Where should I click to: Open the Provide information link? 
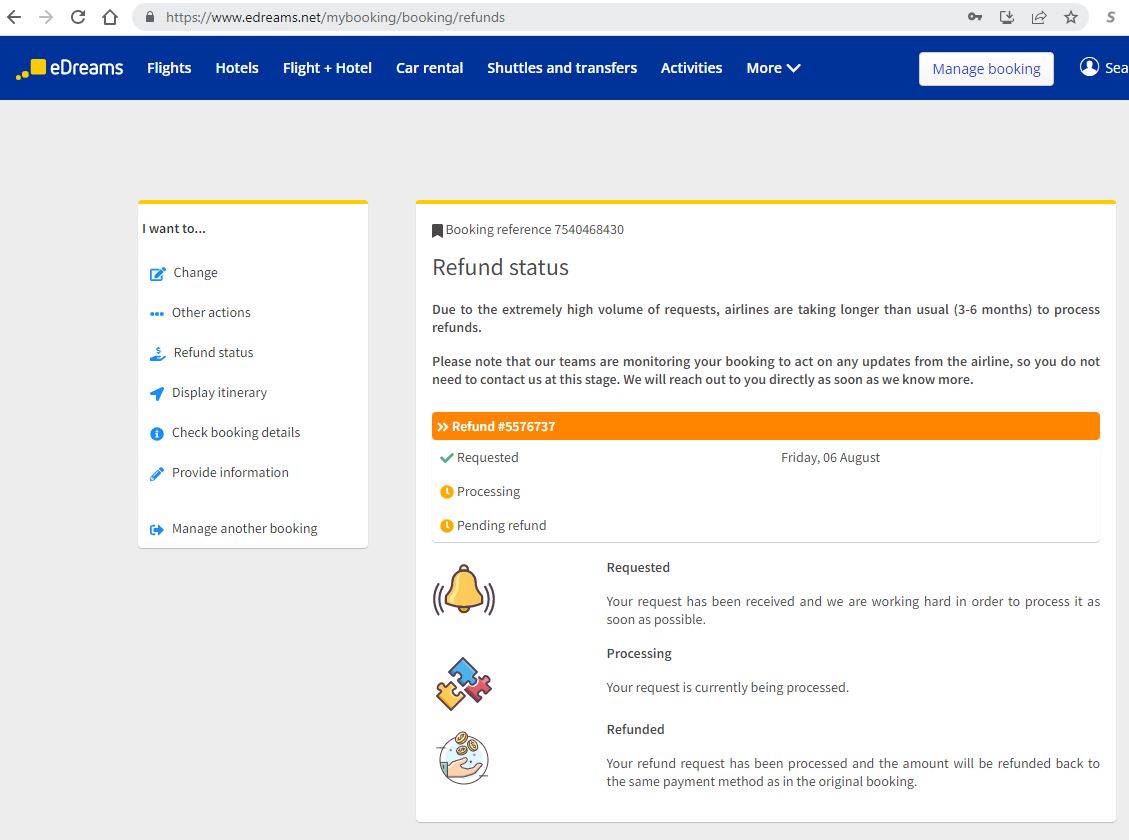tap(230, 472)
